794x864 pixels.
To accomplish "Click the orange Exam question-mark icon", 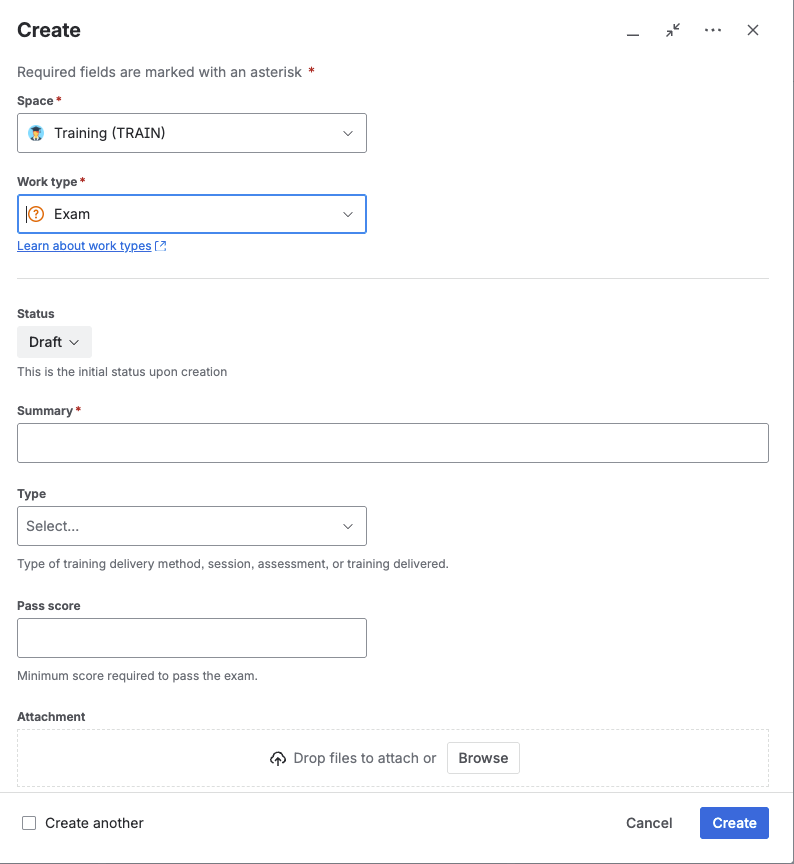I will (x=36, y=214).
